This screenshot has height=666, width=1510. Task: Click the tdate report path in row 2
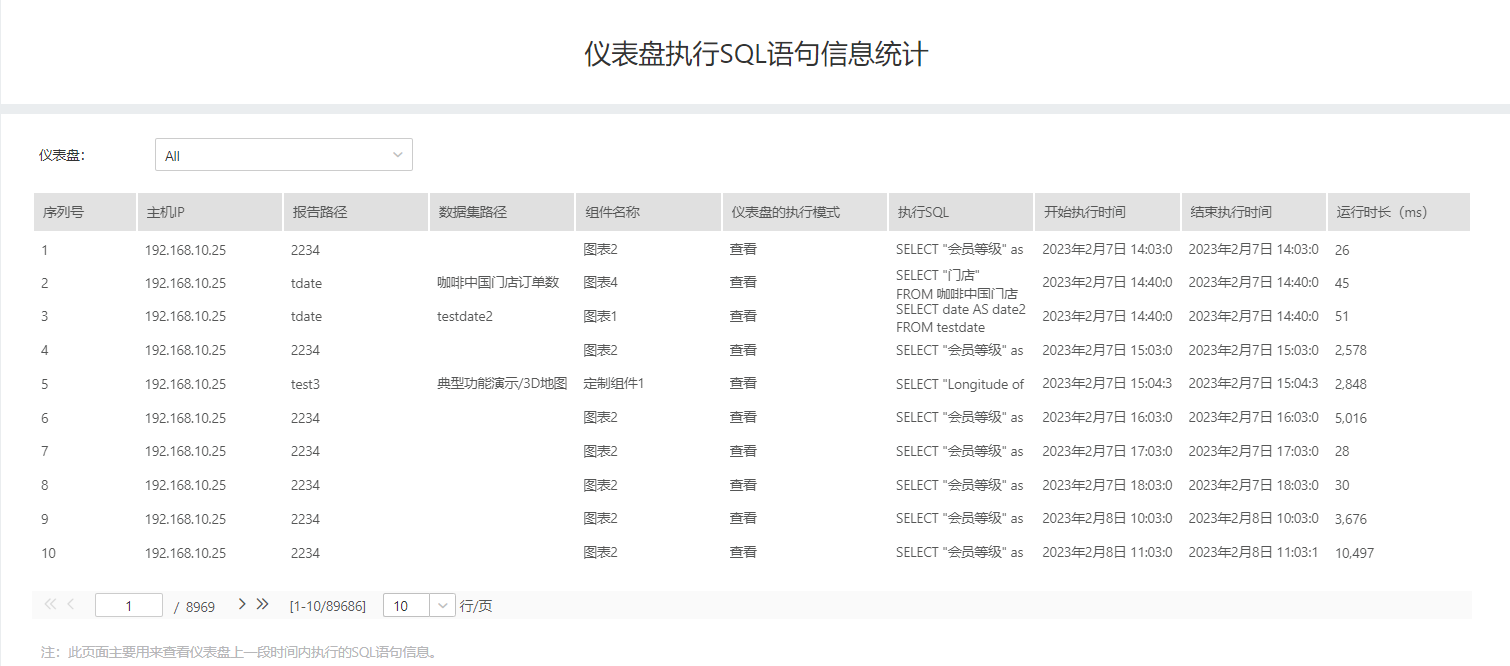click(x=305, y=283)
